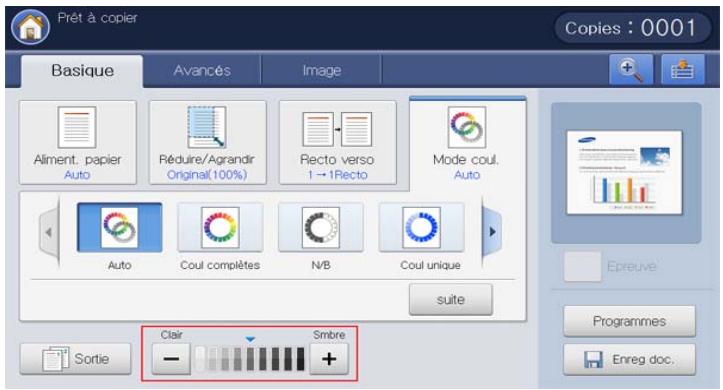
Task: Switch to the Basique tab
Action: coord(82,71)
